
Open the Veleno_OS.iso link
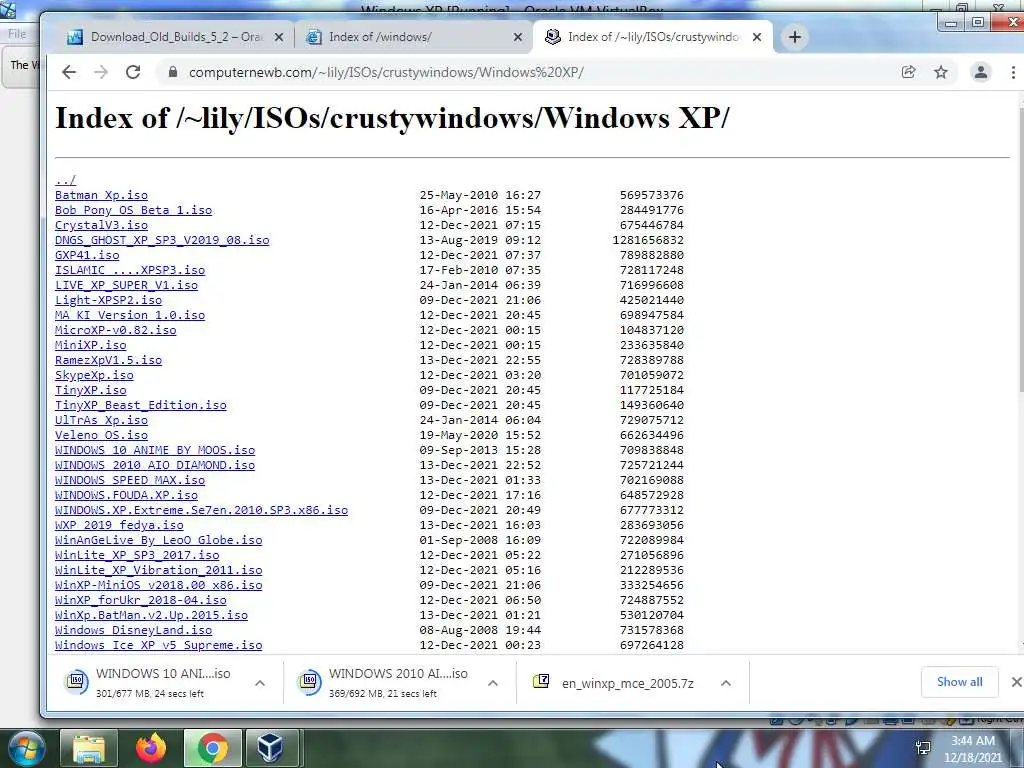(x=101, y=436)
